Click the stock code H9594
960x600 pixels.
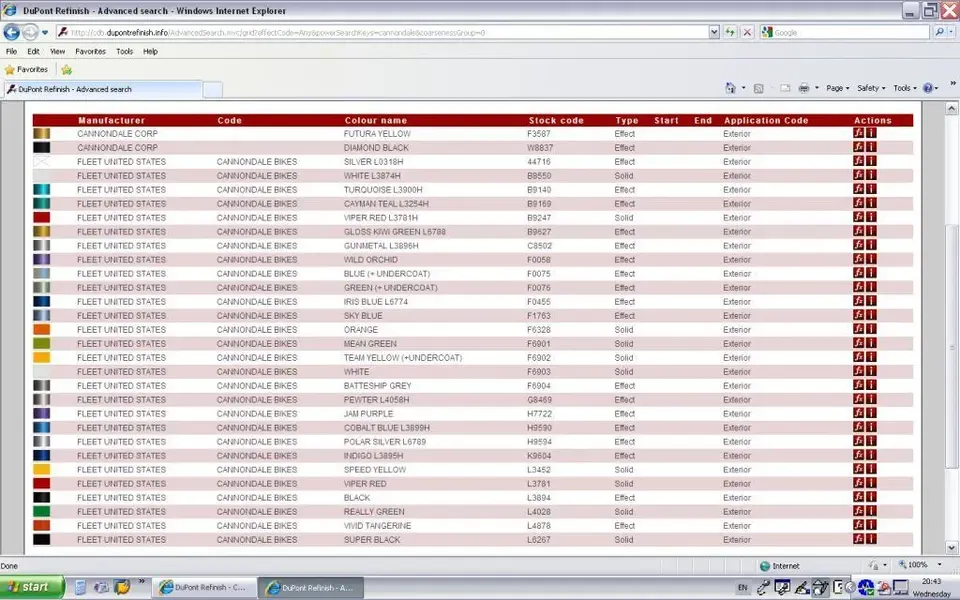tap(539, 441)
